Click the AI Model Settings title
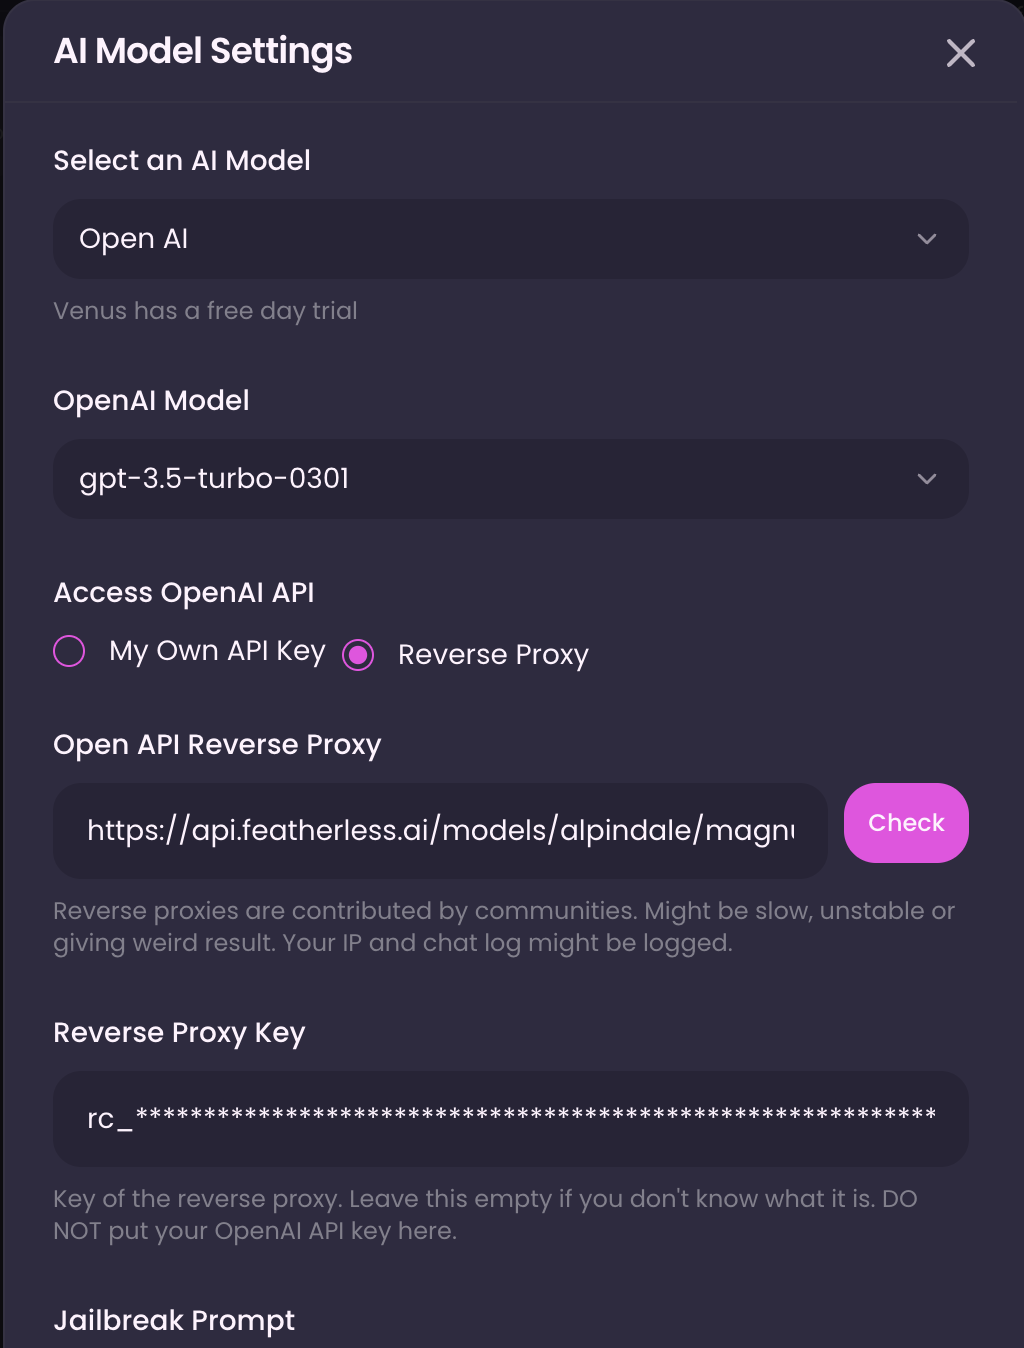 (x=203, y=51)
